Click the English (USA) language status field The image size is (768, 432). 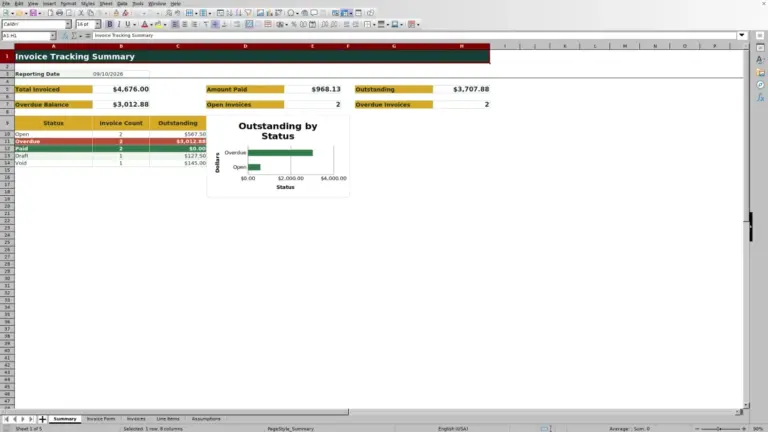pos(453,429)
